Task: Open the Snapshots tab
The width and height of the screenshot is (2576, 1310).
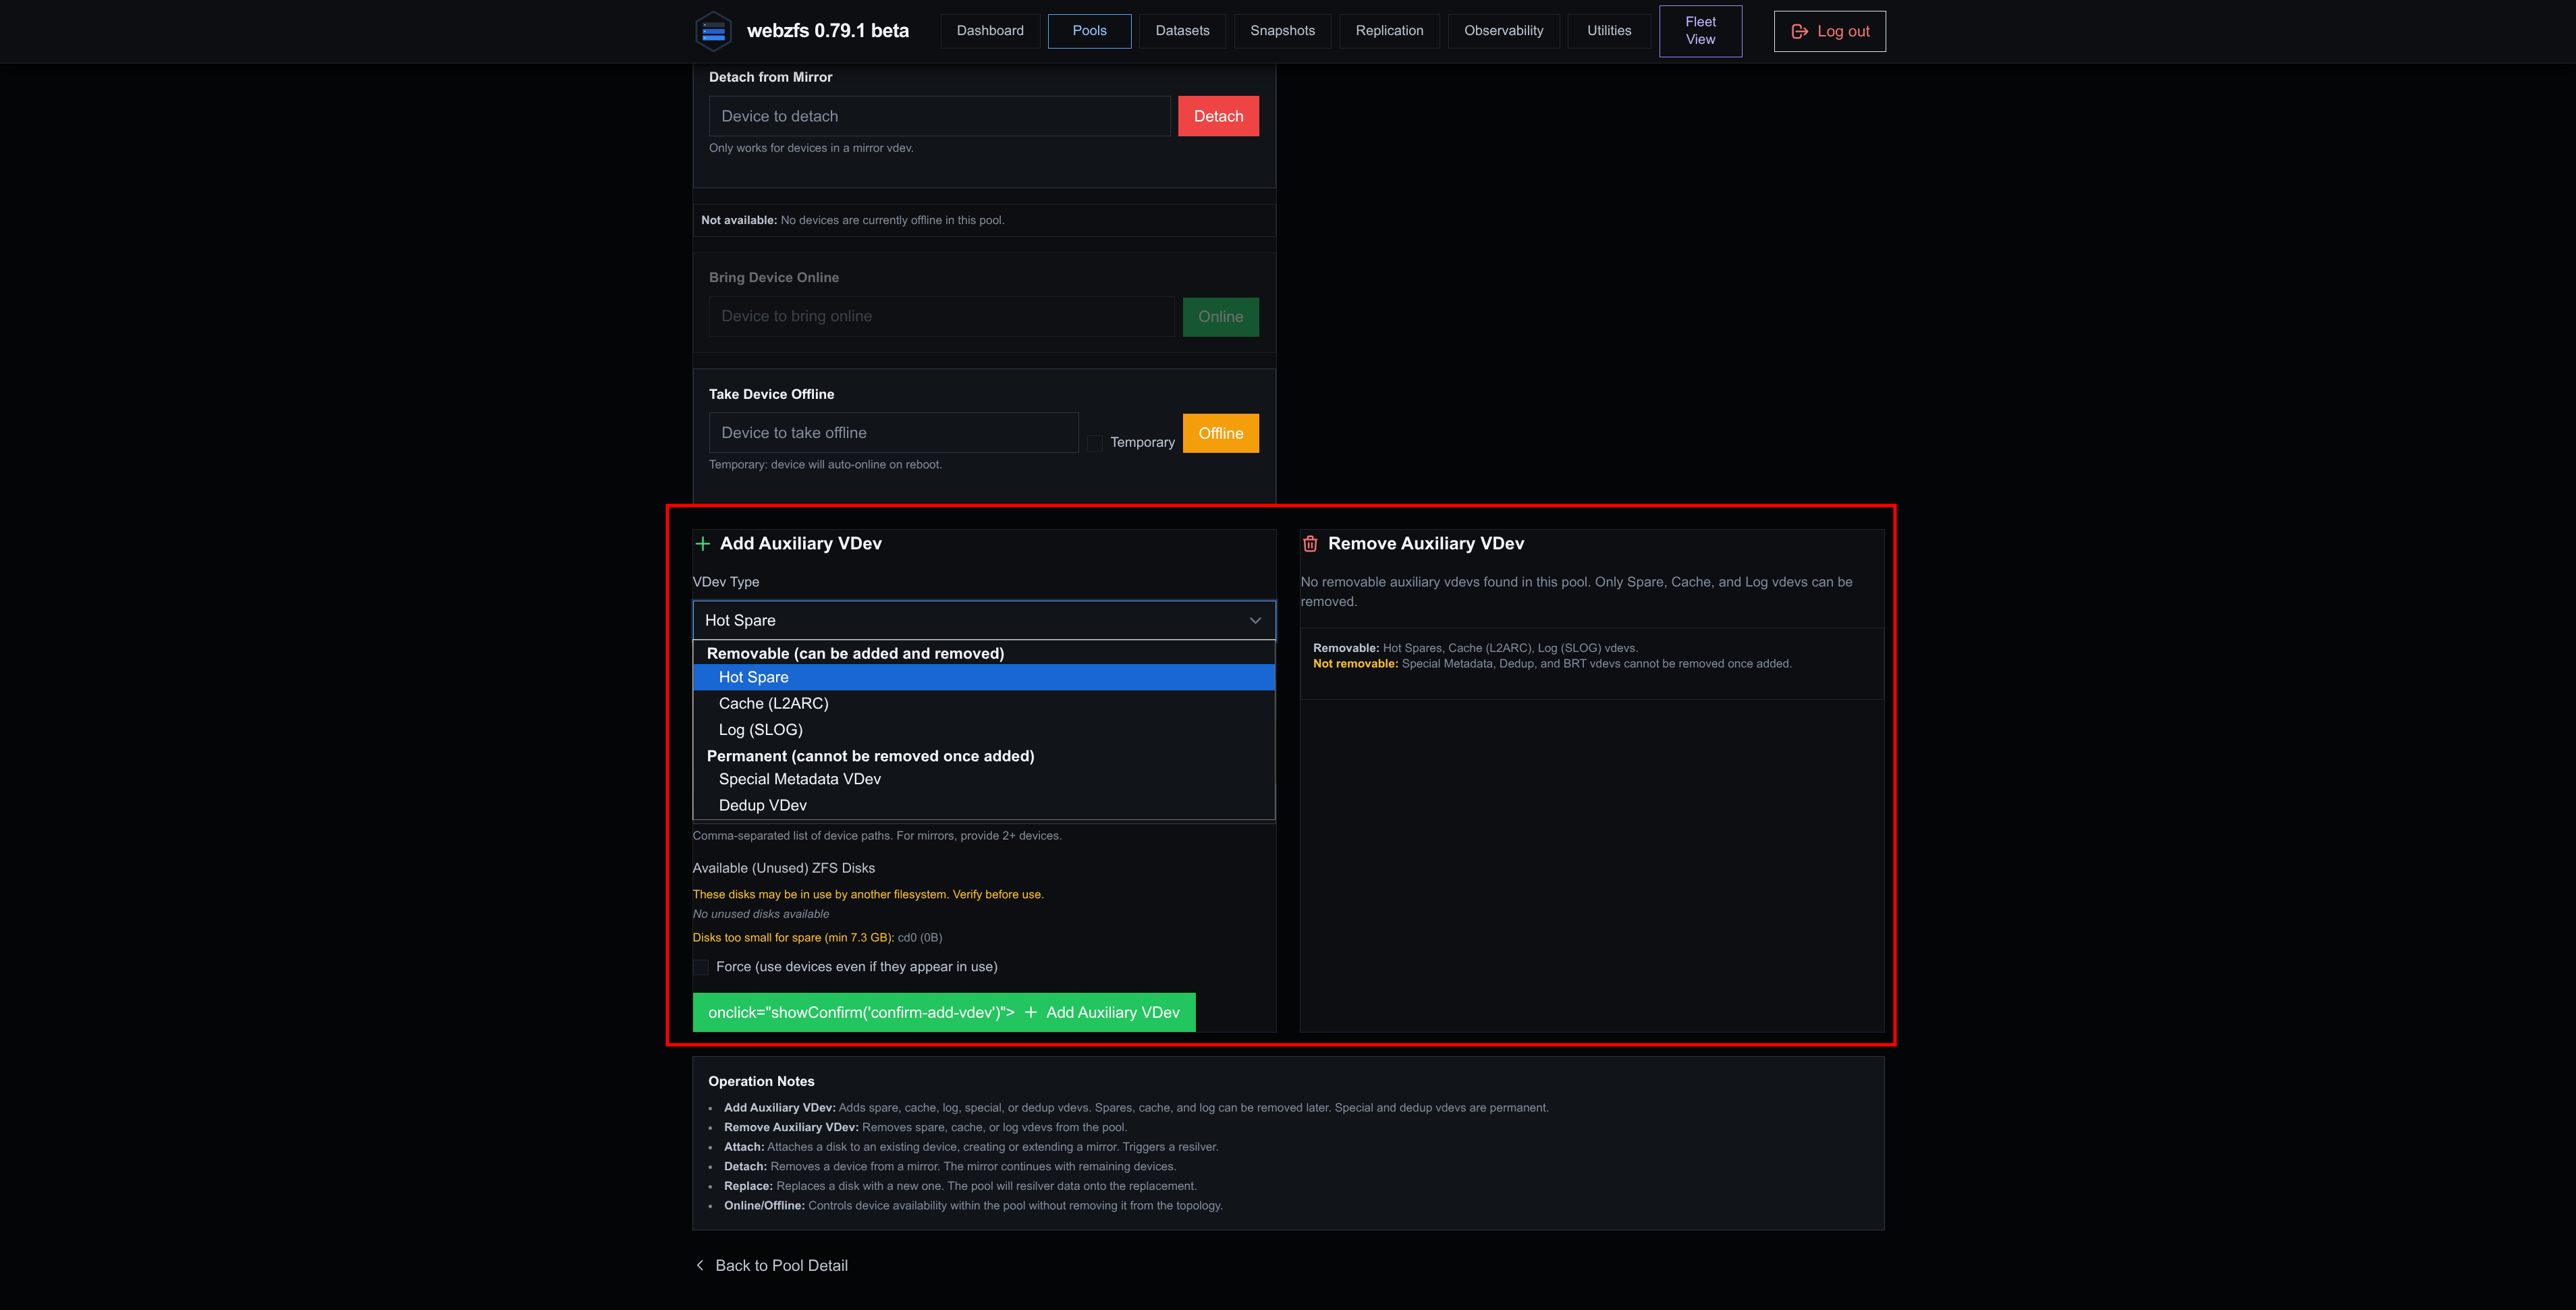Action: [x=1282, y=31]
